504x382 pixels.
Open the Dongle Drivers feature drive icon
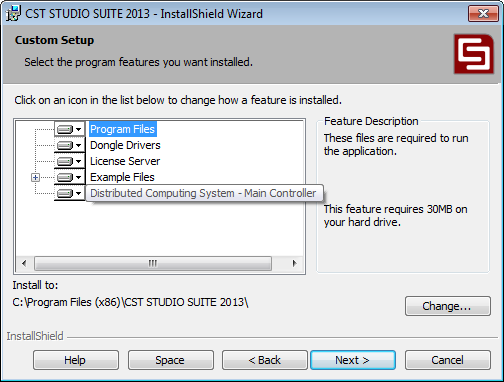click(x=69, y=145)
